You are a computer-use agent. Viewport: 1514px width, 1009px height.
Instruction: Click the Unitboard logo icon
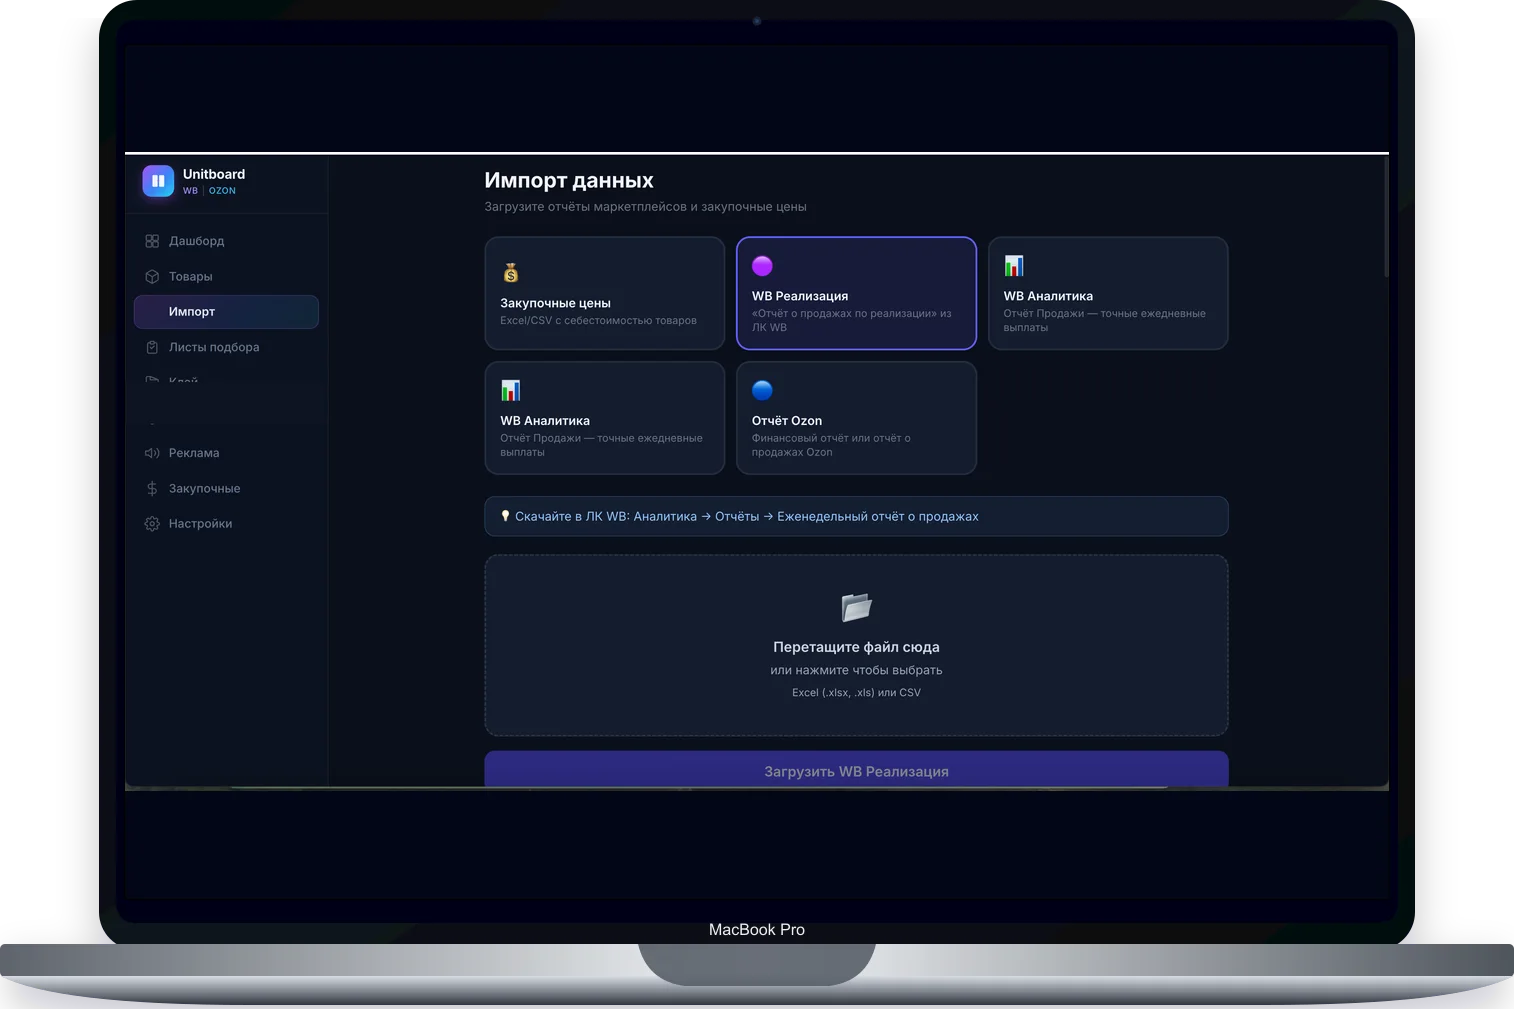pyautogui.click(x=158, y=181)
